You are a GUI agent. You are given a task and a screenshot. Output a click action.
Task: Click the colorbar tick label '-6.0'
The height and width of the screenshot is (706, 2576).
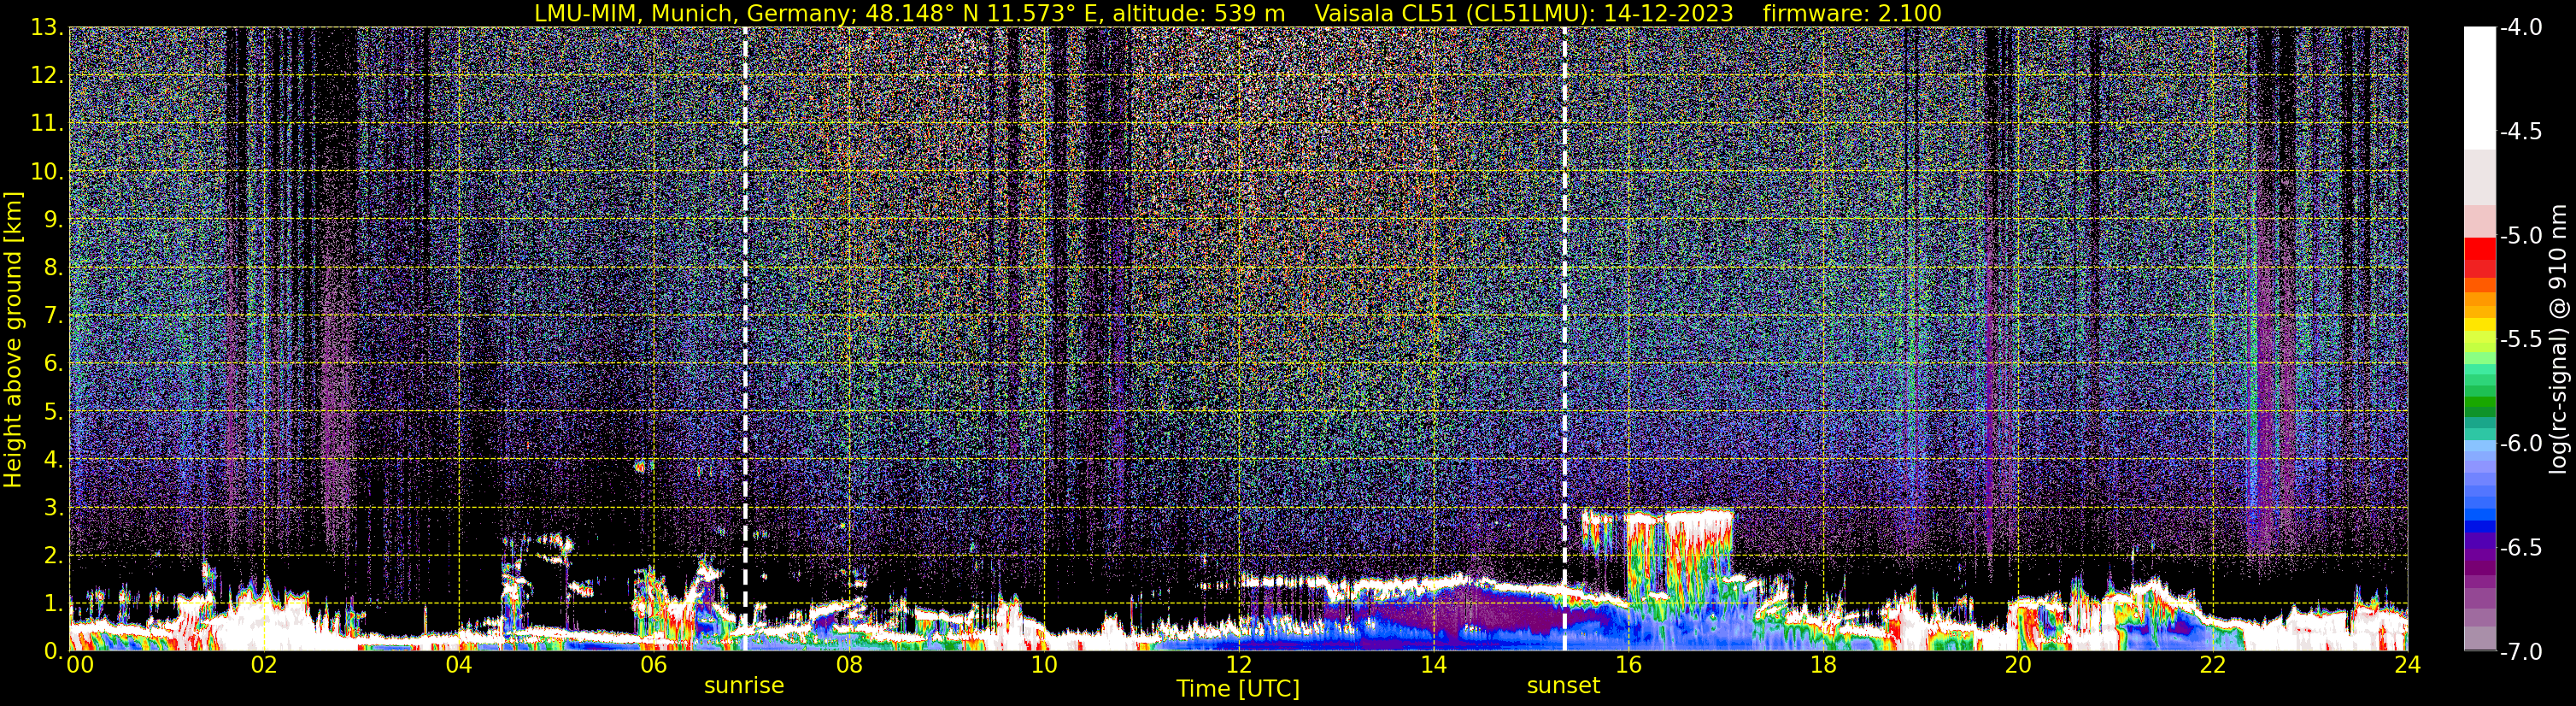tap(2520, 443)
